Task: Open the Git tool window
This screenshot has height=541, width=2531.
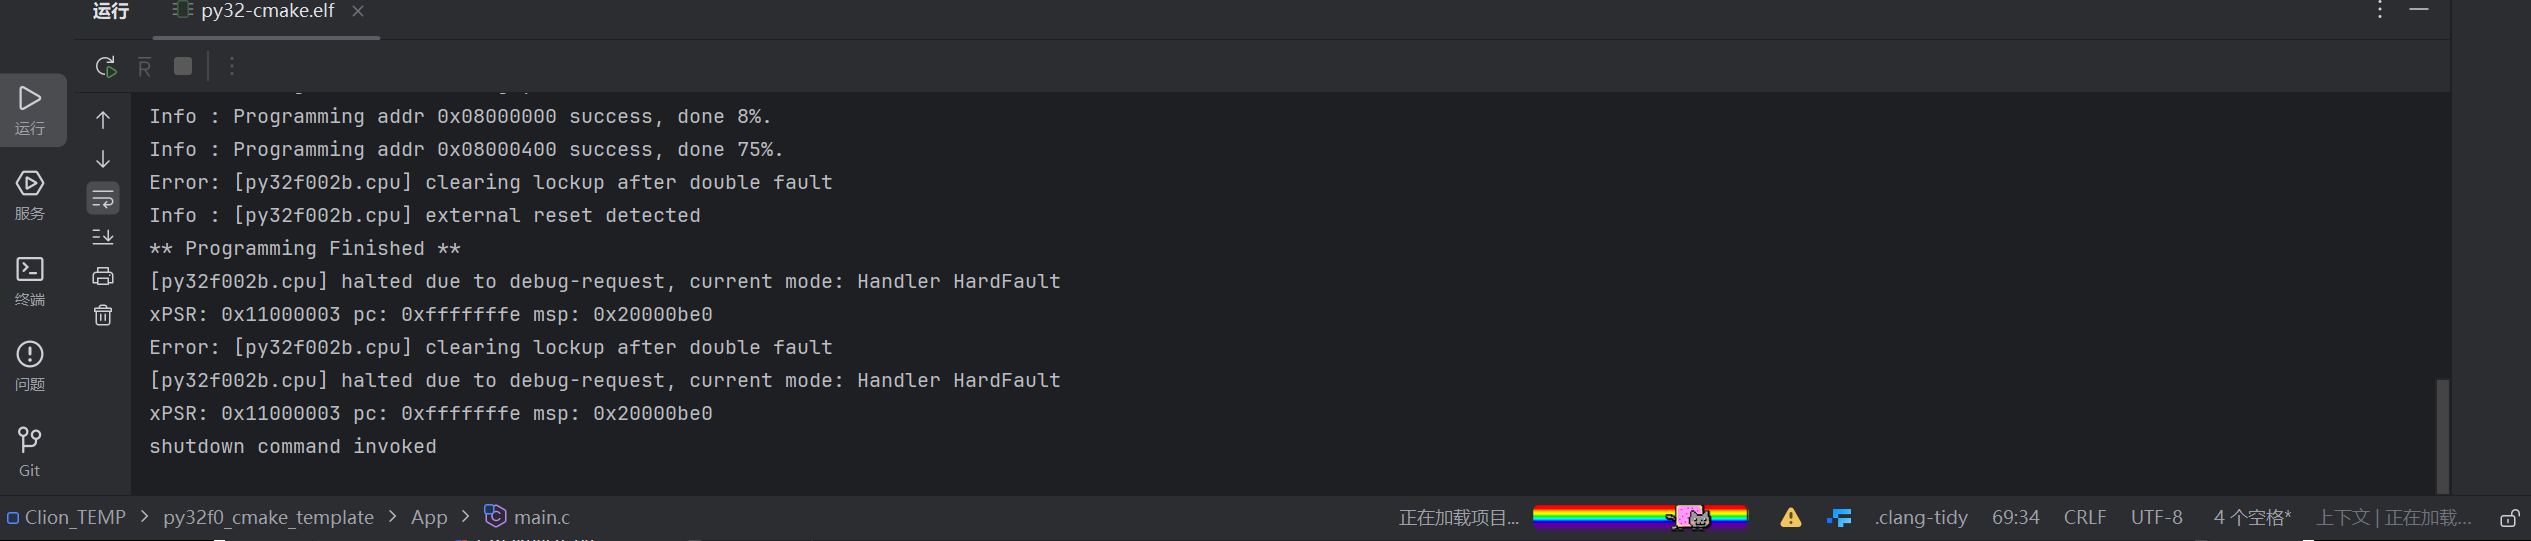Action: tap(30, 452)
